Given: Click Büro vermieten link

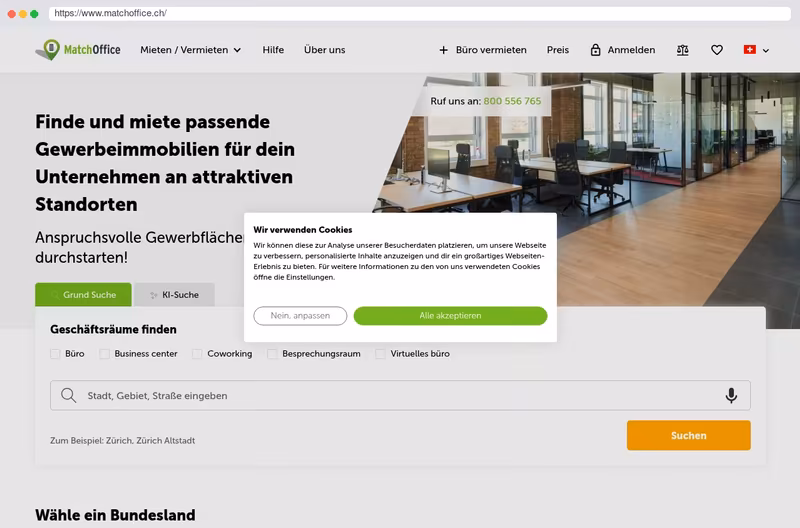Looking at the screenshot, I should (491, 50).
